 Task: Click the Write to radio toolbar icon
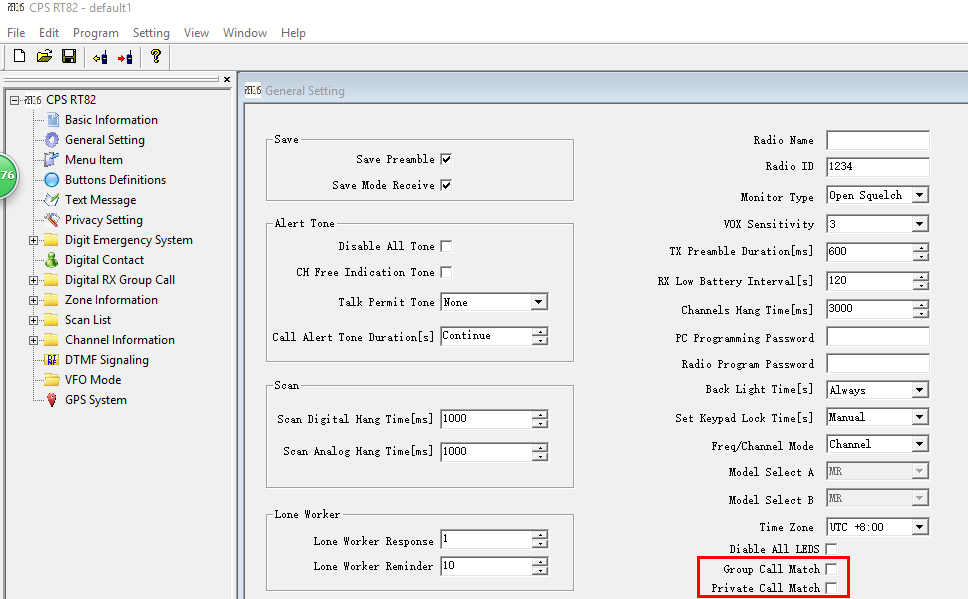[125, 57]
